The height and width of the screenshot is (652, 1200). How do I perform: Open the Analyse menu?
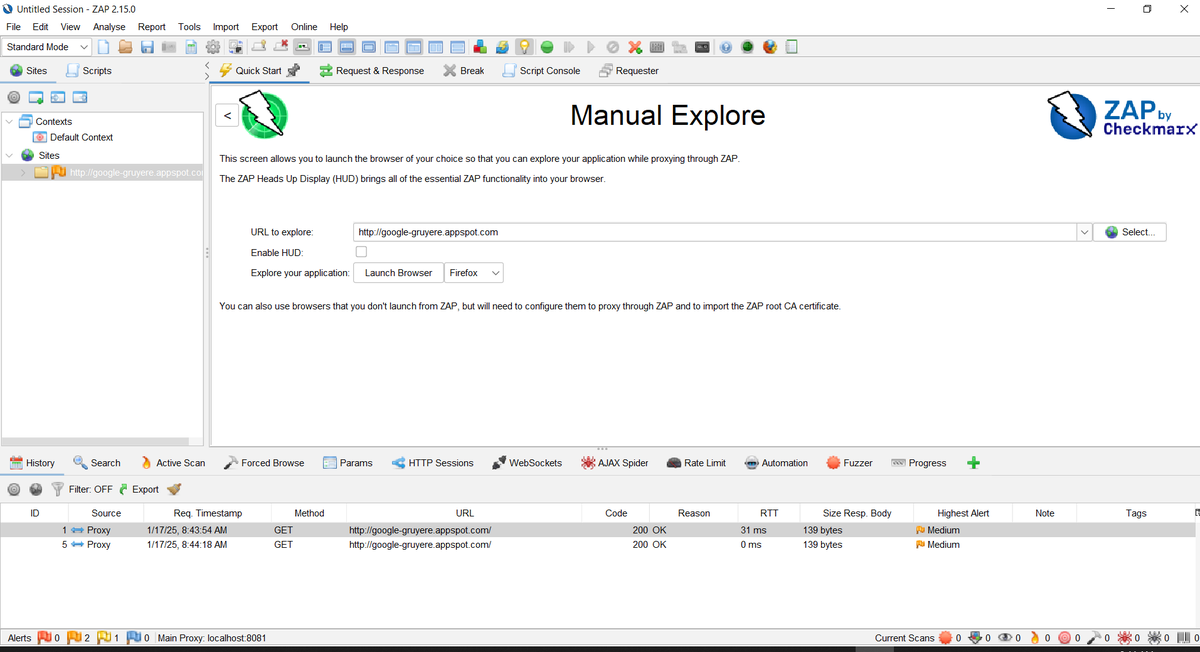point(109,27)
